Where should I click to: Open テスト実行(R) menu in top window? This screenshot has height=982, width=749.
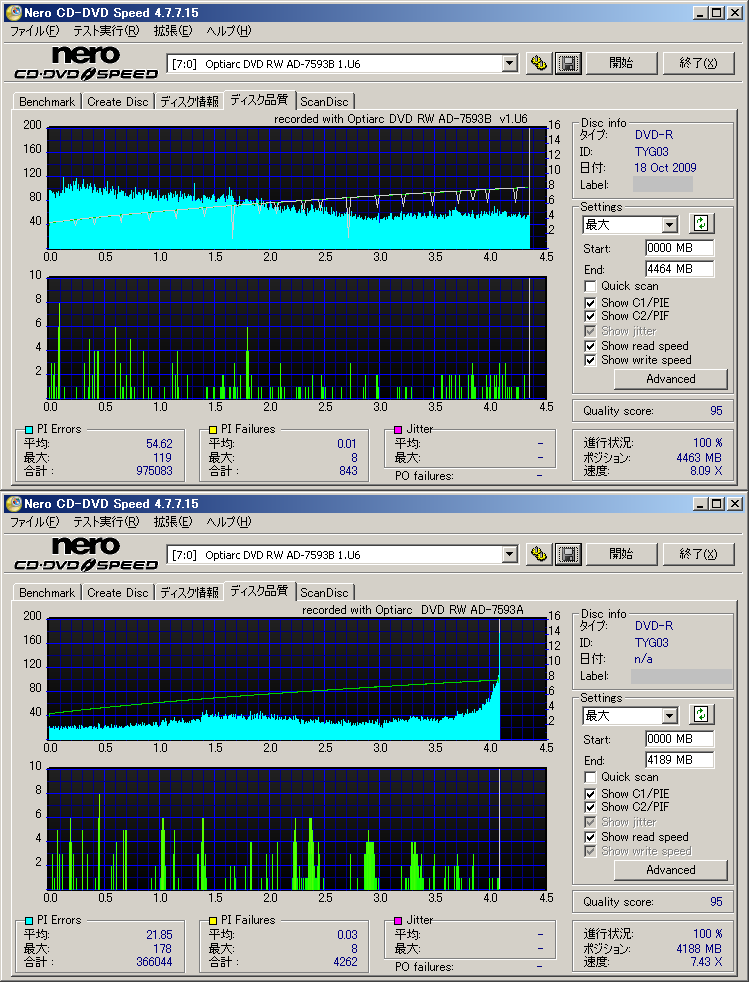(106, 31)
